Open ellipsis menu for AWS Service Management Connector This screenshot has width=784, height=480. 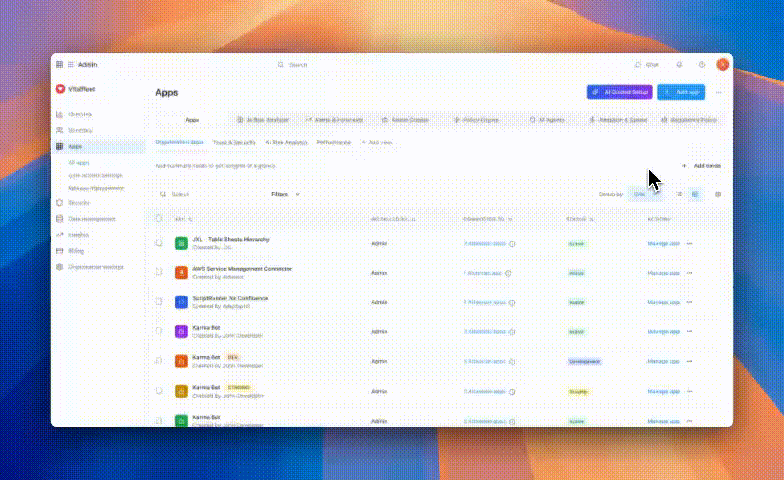pos(690,273)
